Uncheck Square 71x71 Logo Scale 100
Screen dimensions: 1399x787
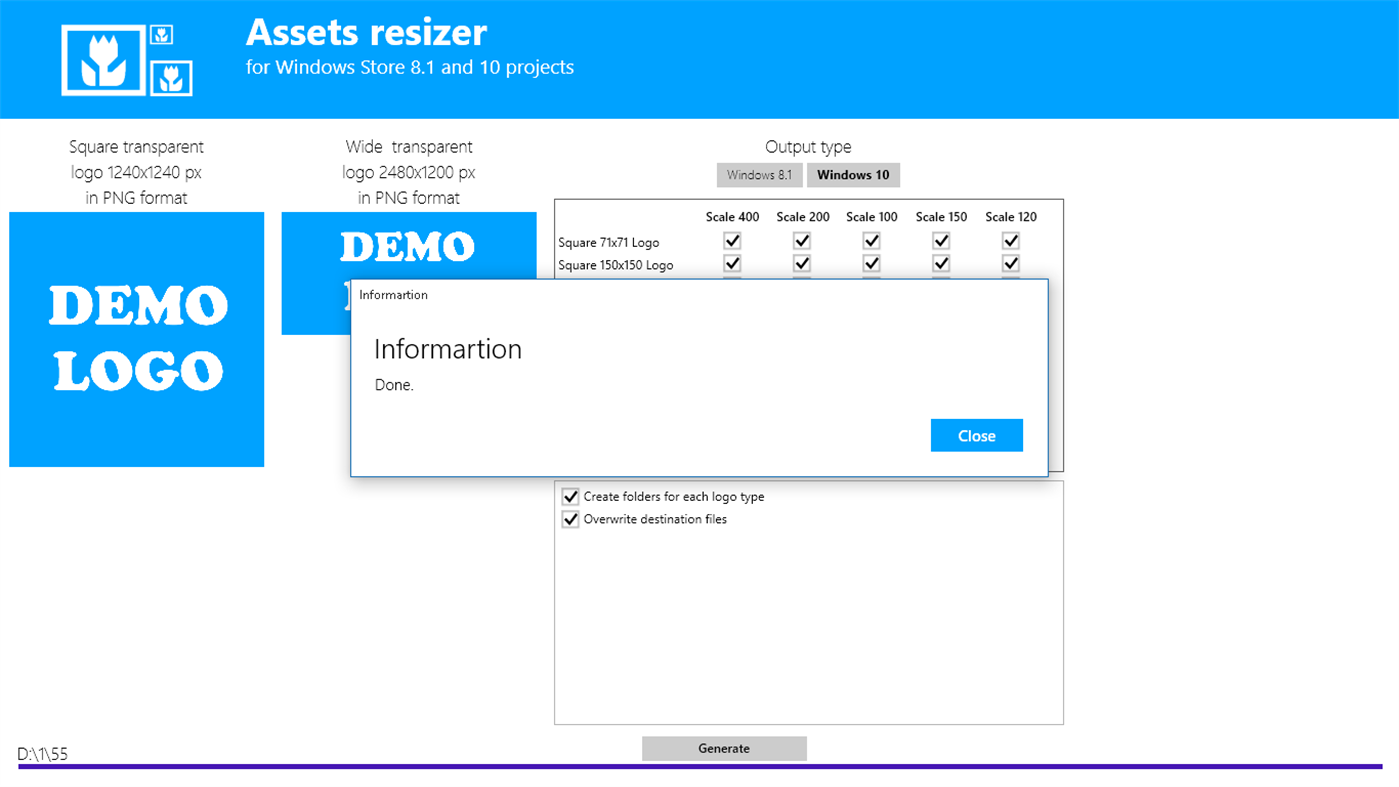coord(871,241)
